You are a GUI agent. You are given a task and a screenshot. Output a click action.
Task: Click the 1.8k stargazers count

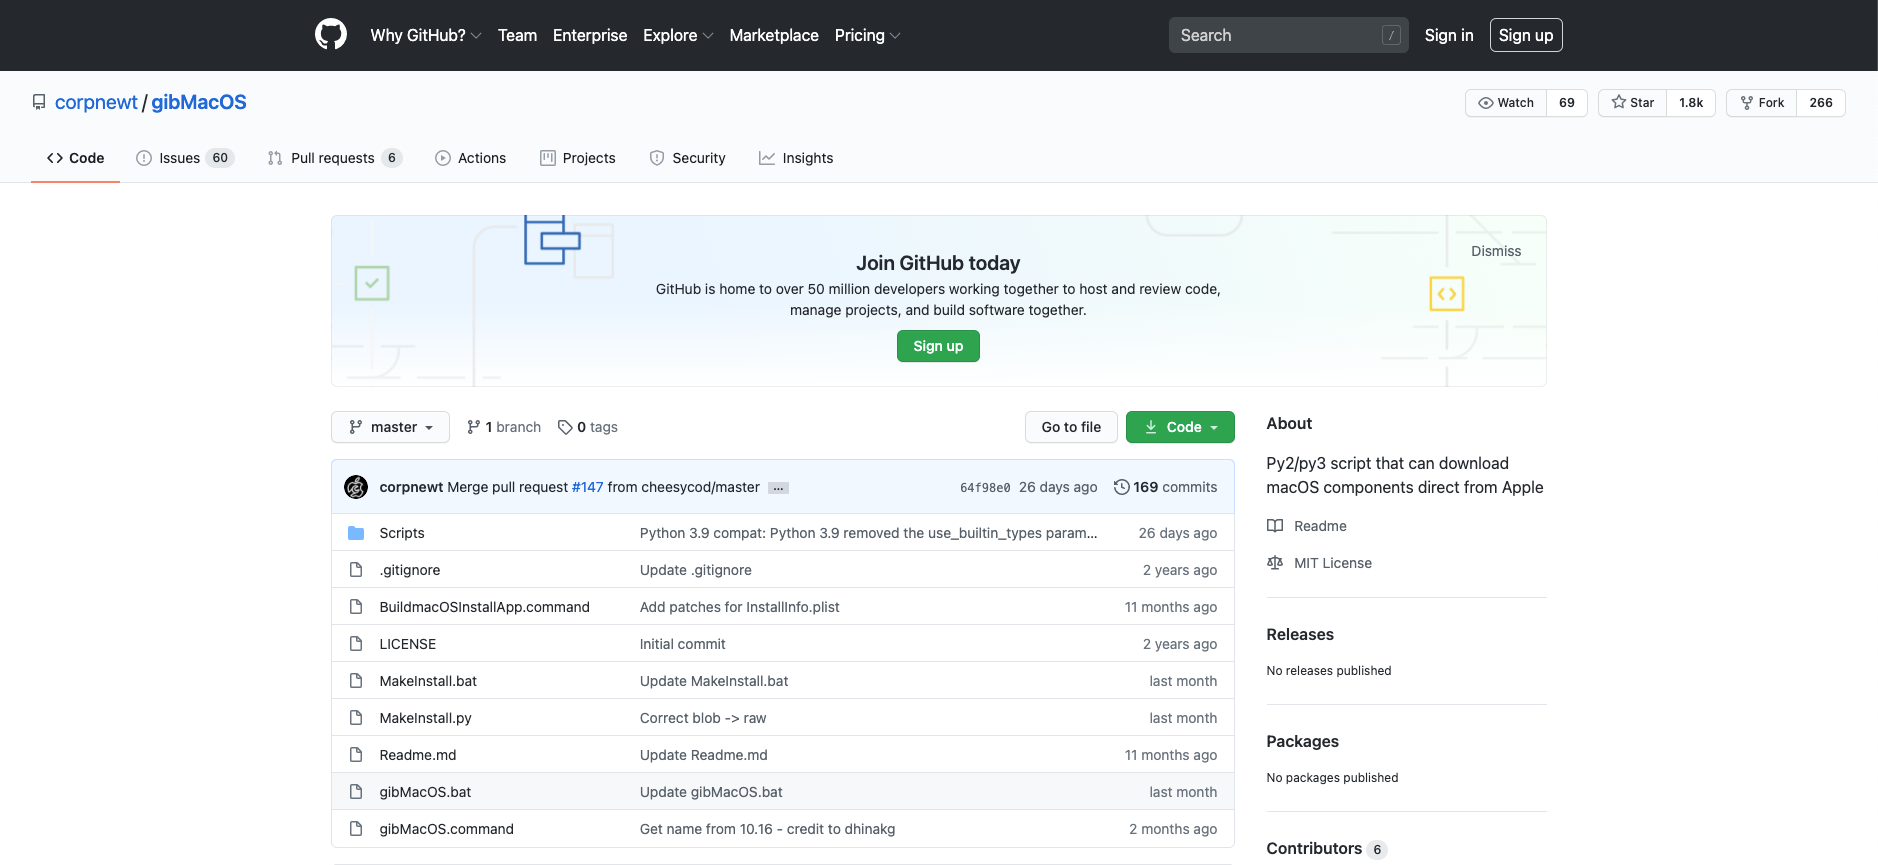pyautogui.click(x=1691, y=103)
